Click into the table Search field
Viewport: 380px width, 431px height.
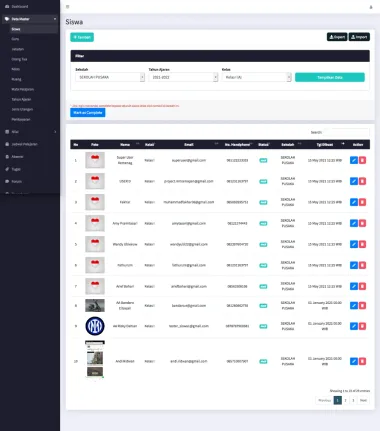pos(346,132)
